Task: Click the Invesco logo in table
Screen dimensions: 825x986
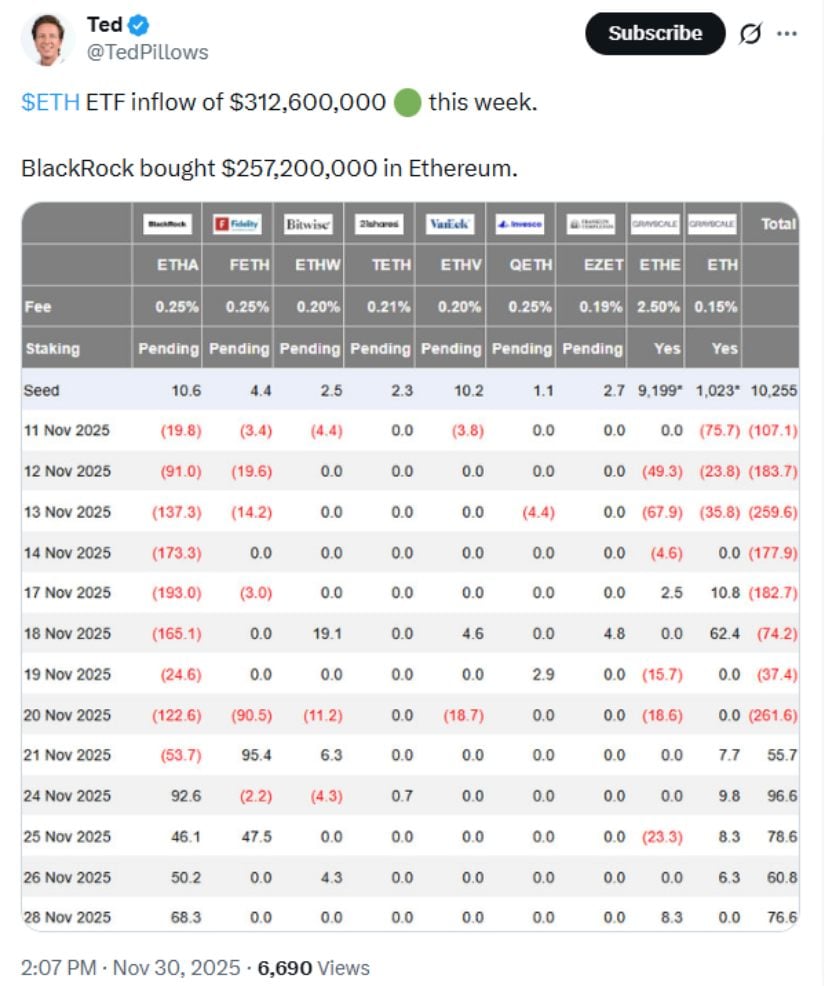Action: 520,225
